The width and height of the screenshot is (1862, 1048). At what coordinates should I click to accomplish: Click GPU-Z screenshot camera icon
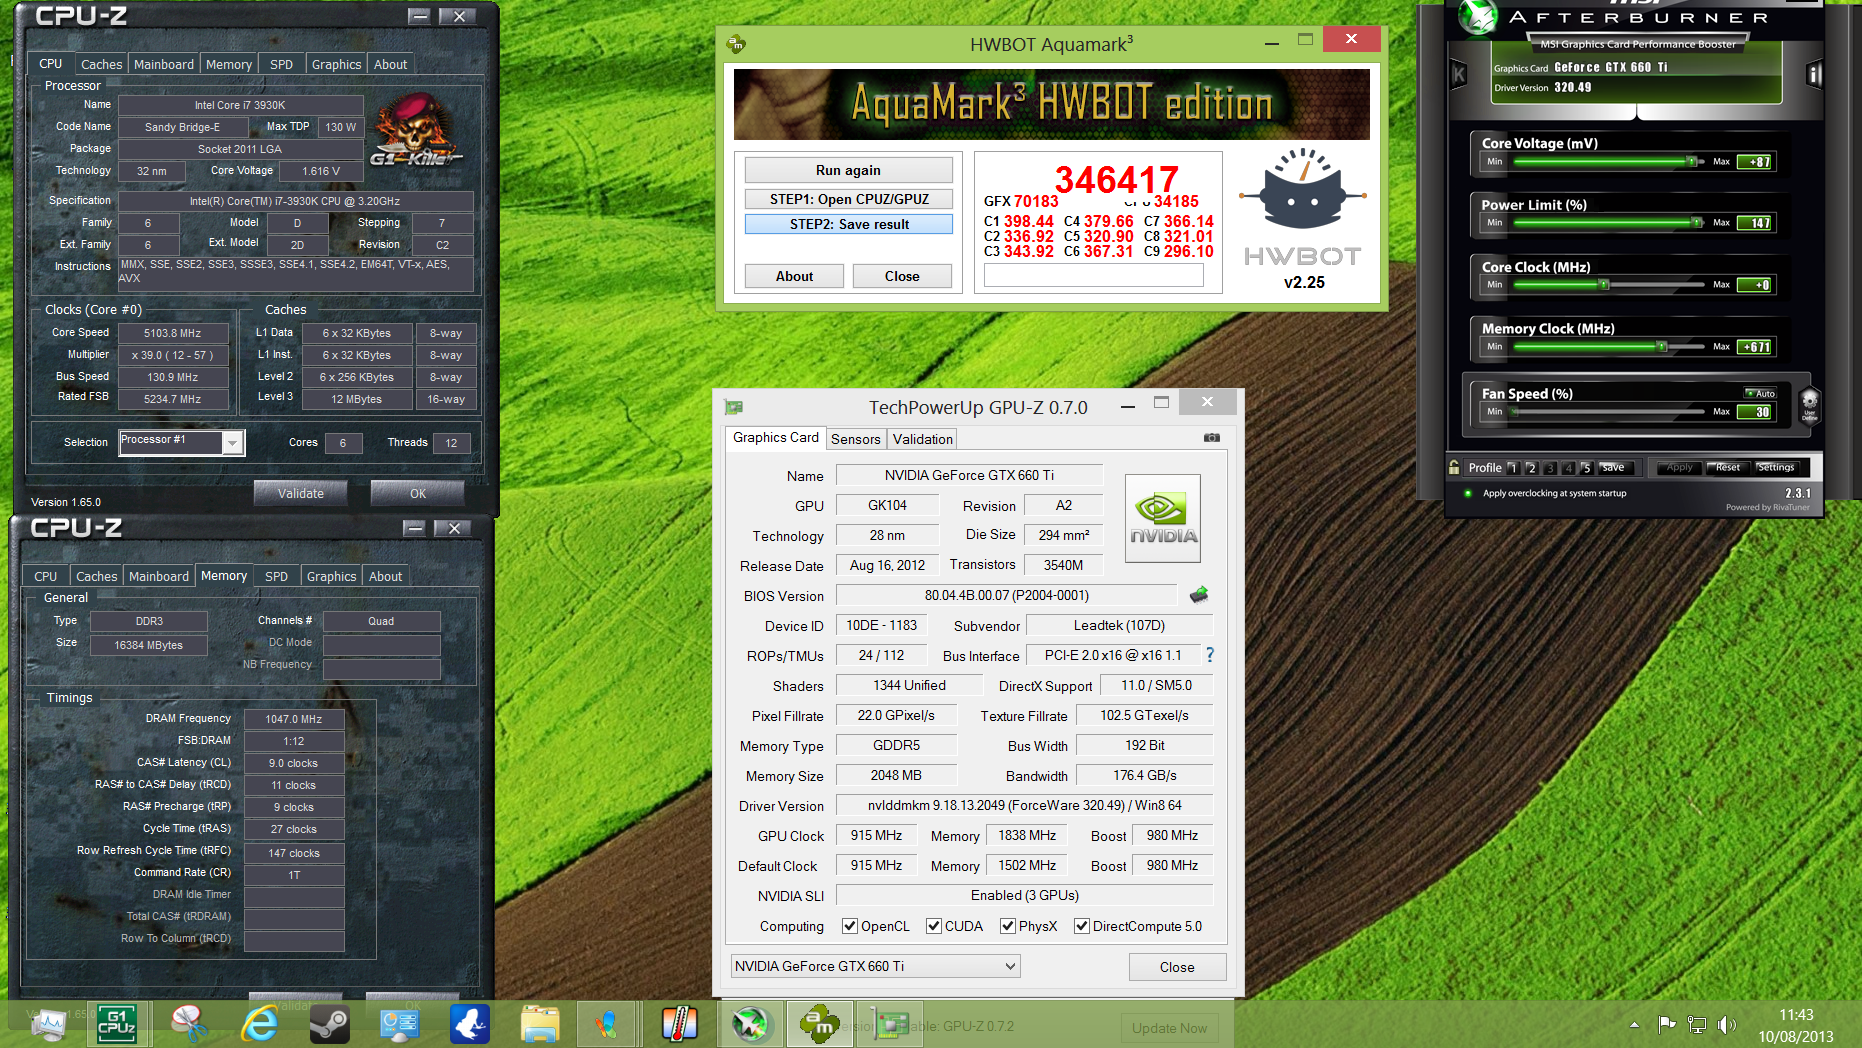[x=1211, y=438]
